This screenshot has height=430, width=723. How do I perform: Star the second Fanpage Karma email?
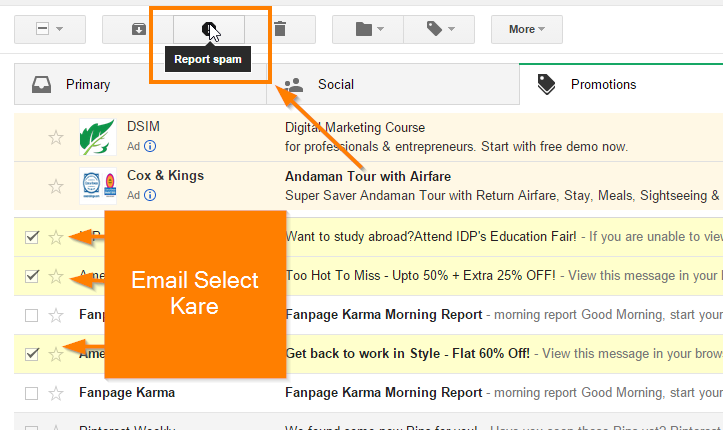56,393
